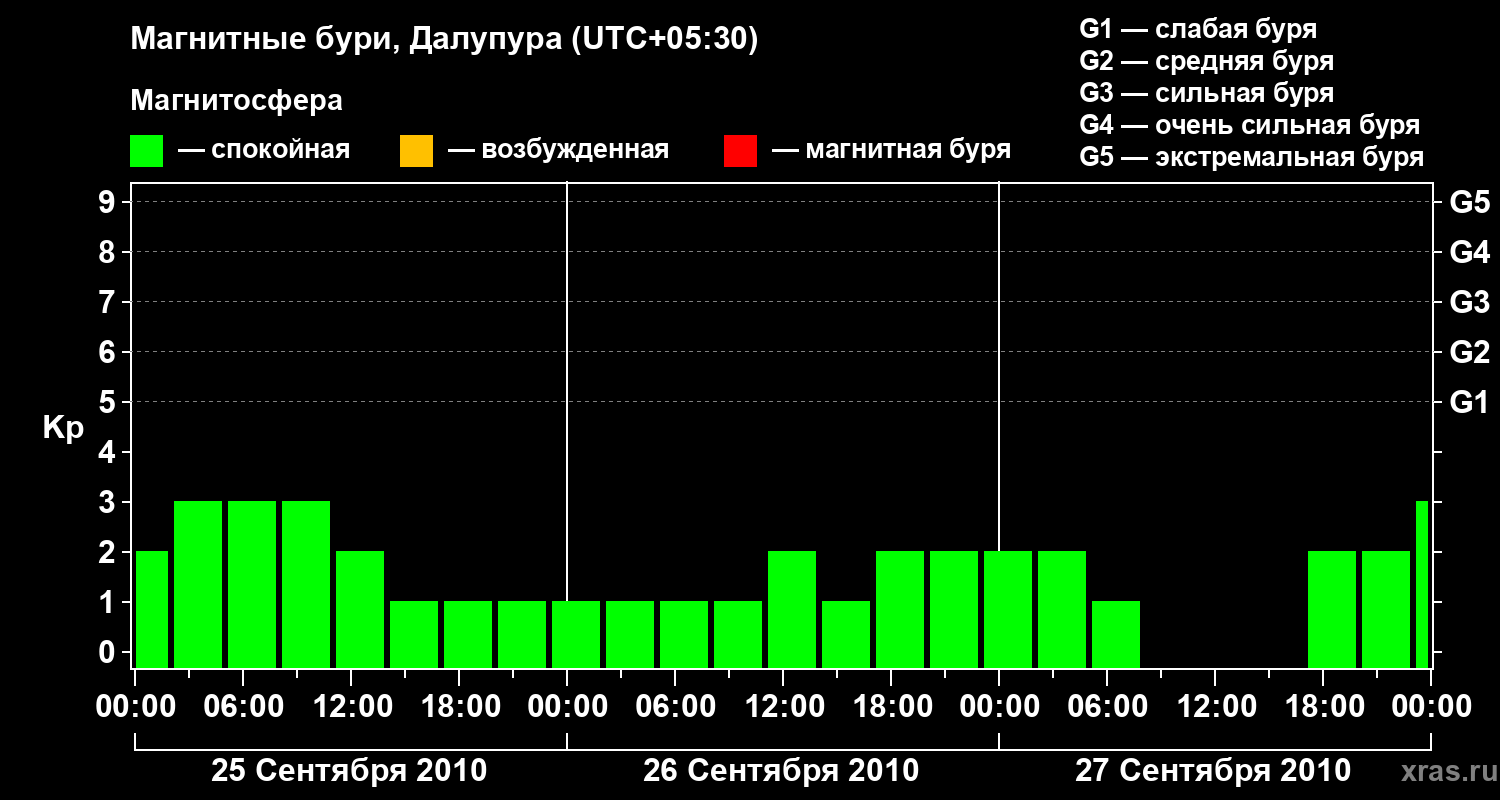Click the red 'магнитная буря' legend swatch
The width and height of the screenshot is (1500, 800).
pos(740,151)
